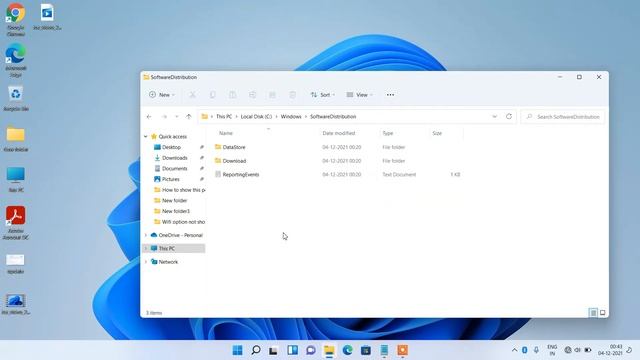This screenshot has height=360, width=640.
Task: Open the New item menu
Action: point(162,95)
